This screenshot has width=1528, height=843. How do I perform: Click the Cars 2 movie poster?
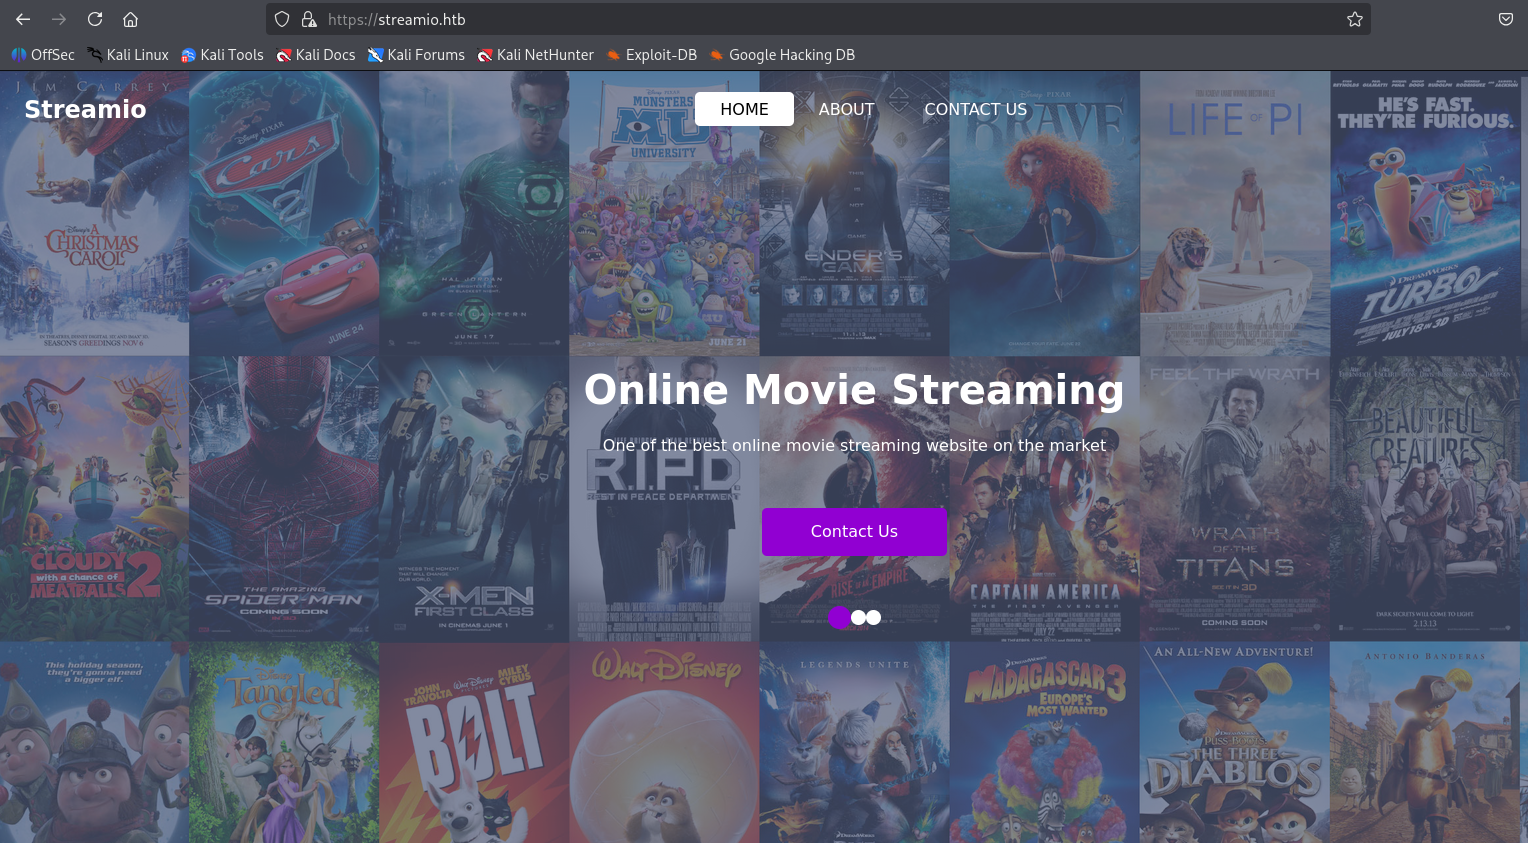(x=284, y=213)
